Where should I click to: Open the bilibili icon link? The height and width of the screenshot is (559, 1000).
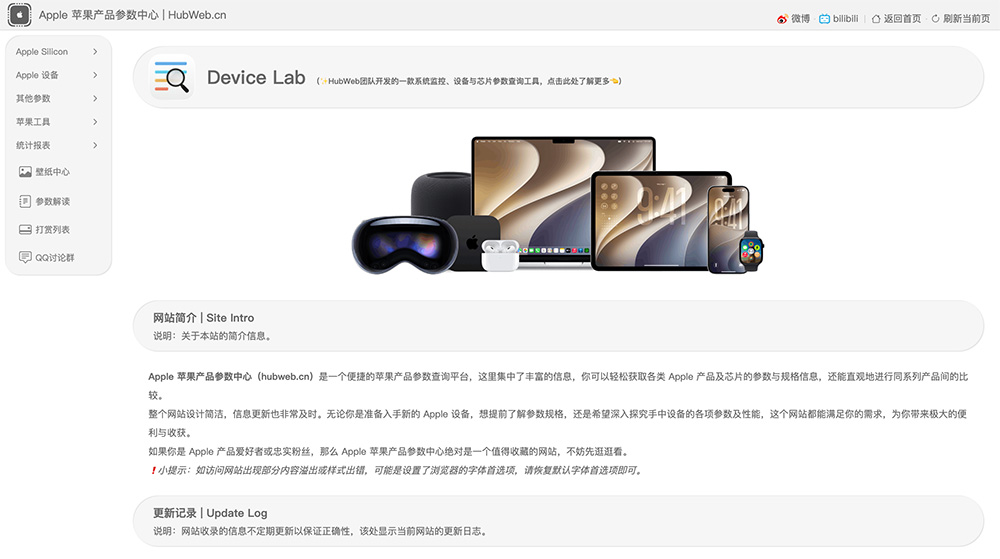[x=824, y=19]
